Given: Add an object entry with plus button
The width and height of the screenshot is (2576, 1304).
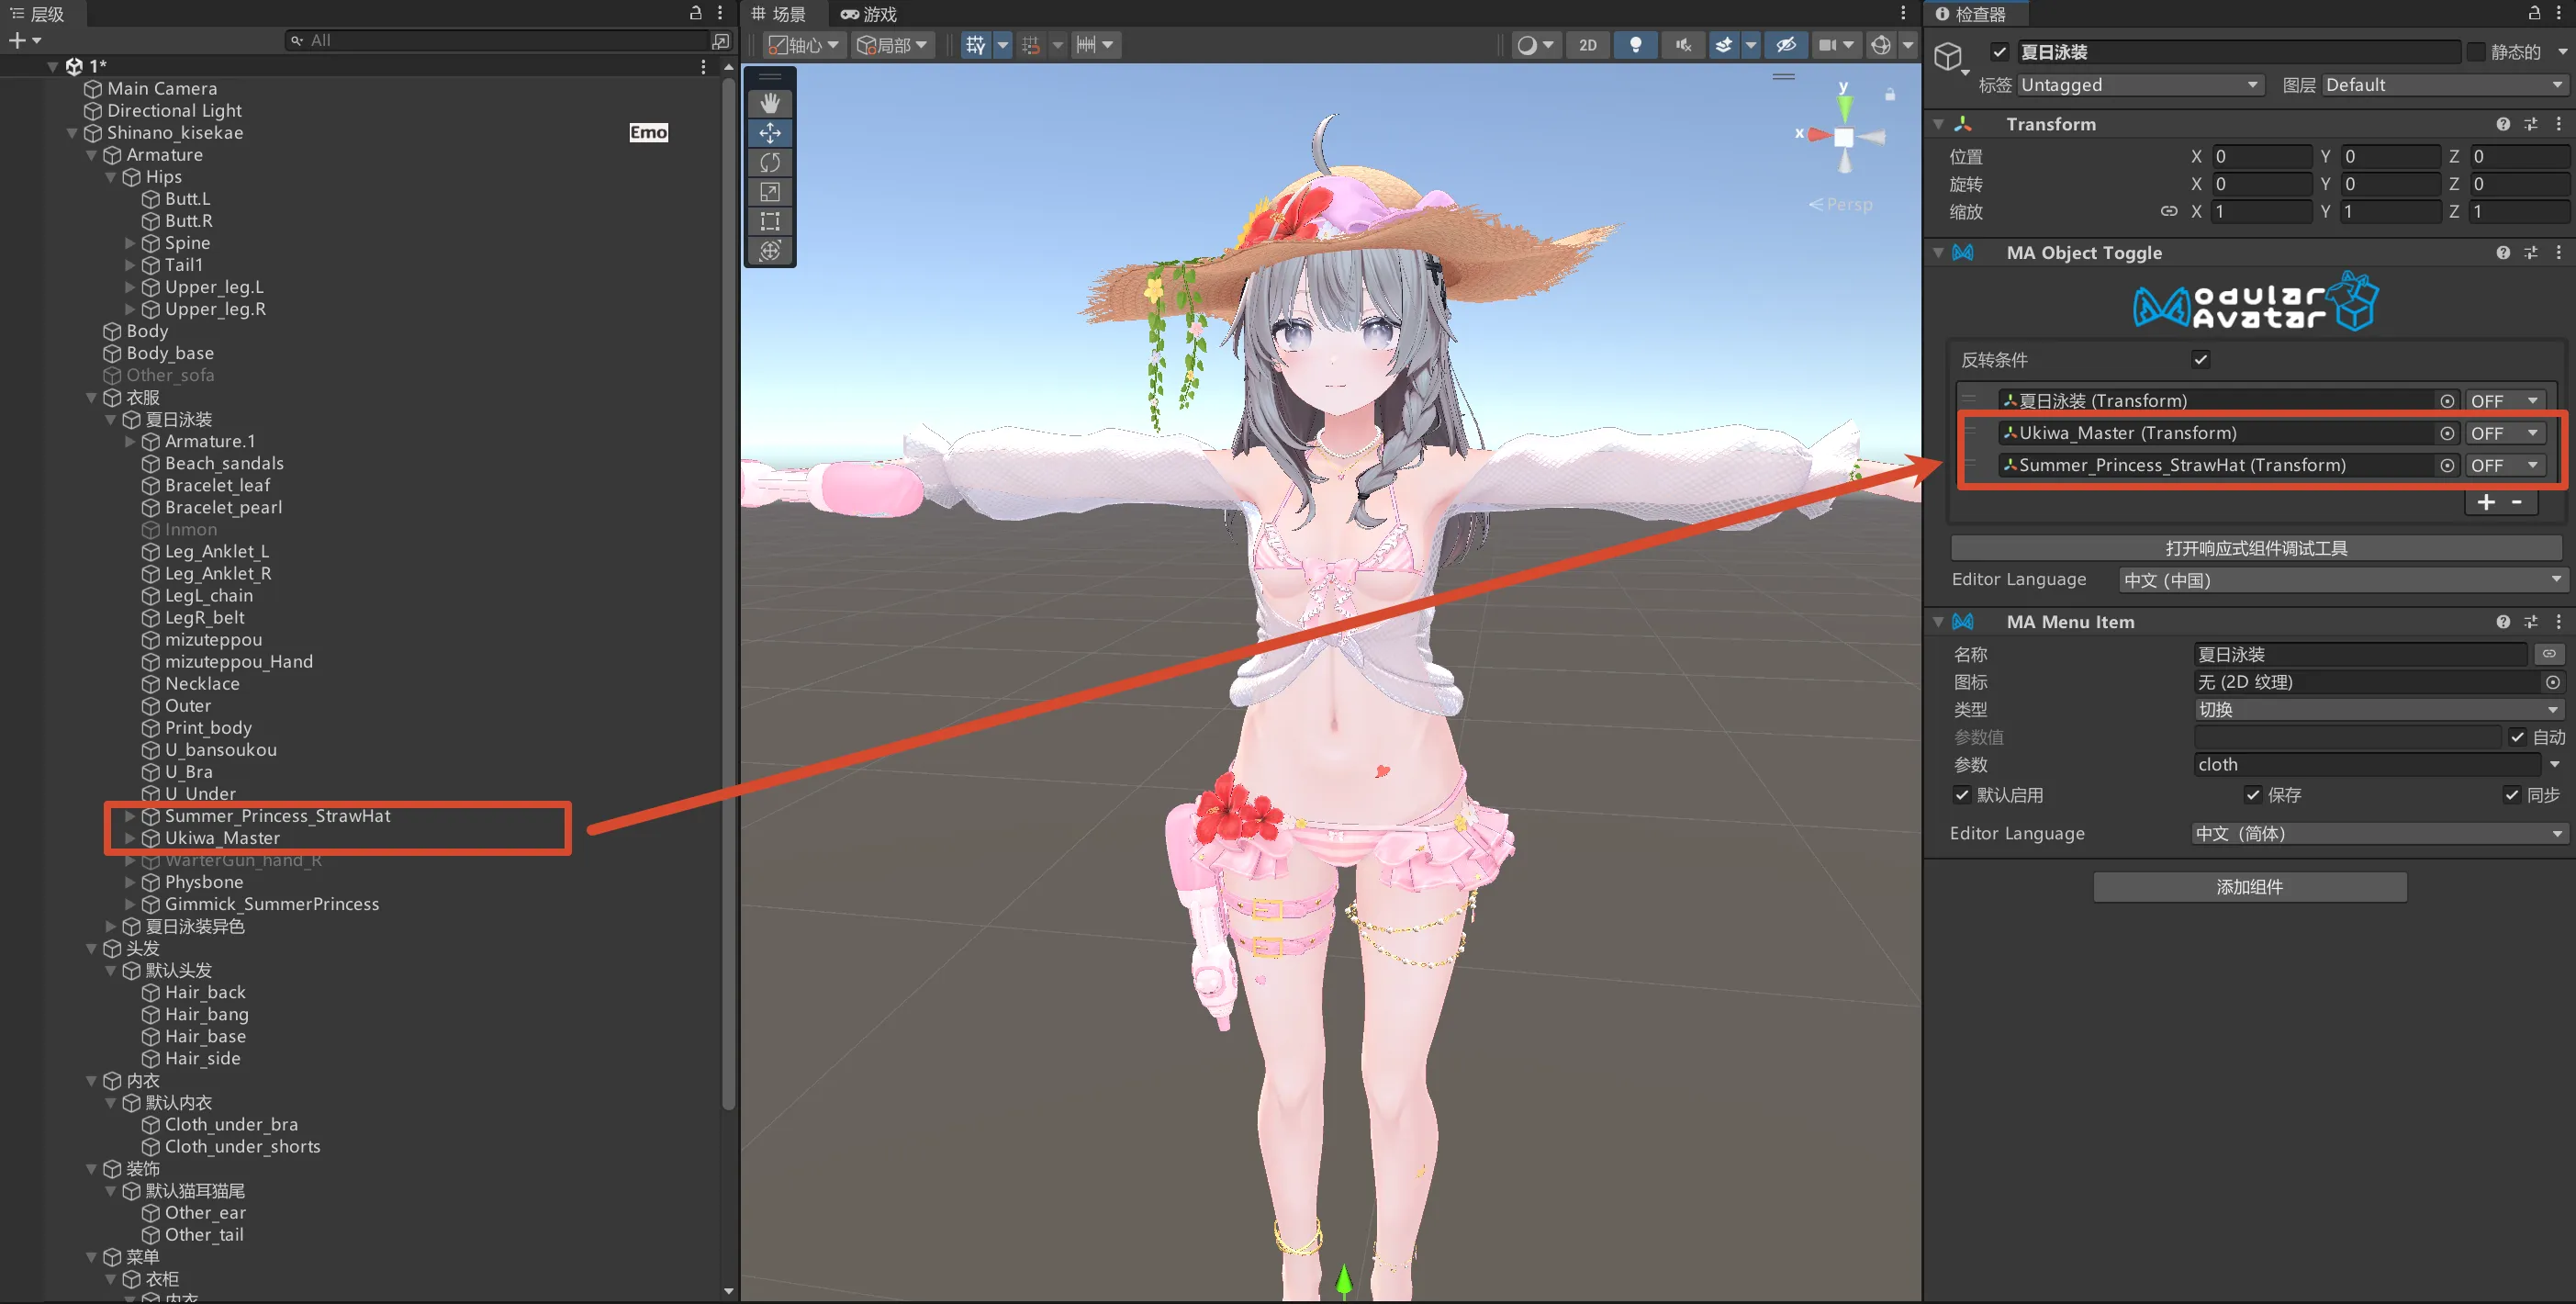Looking at the screenshot, I should pyautogui.click(x=2486, y=502).
